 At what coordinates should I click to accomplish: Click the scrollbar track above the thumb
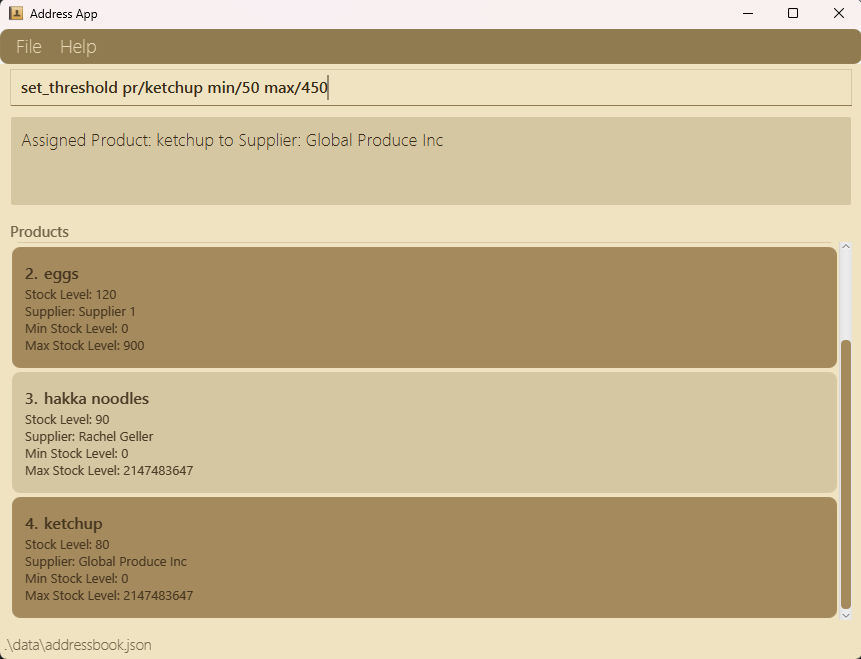(846, 297)
